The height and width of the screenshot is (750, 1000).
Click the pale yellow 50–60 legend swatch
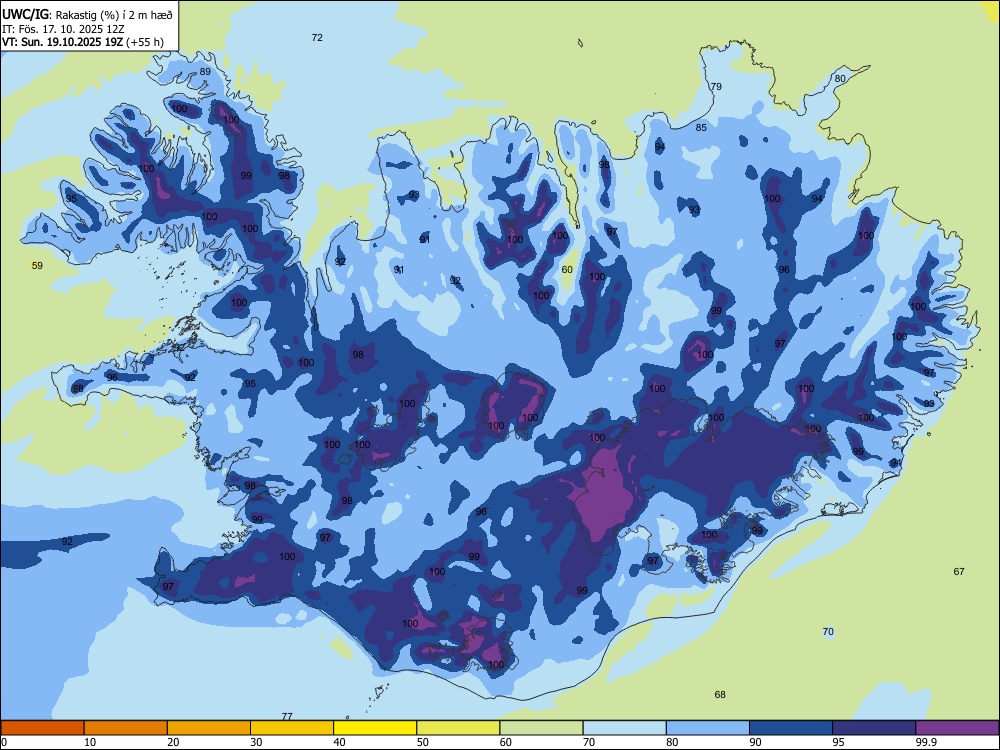point(458,728)
